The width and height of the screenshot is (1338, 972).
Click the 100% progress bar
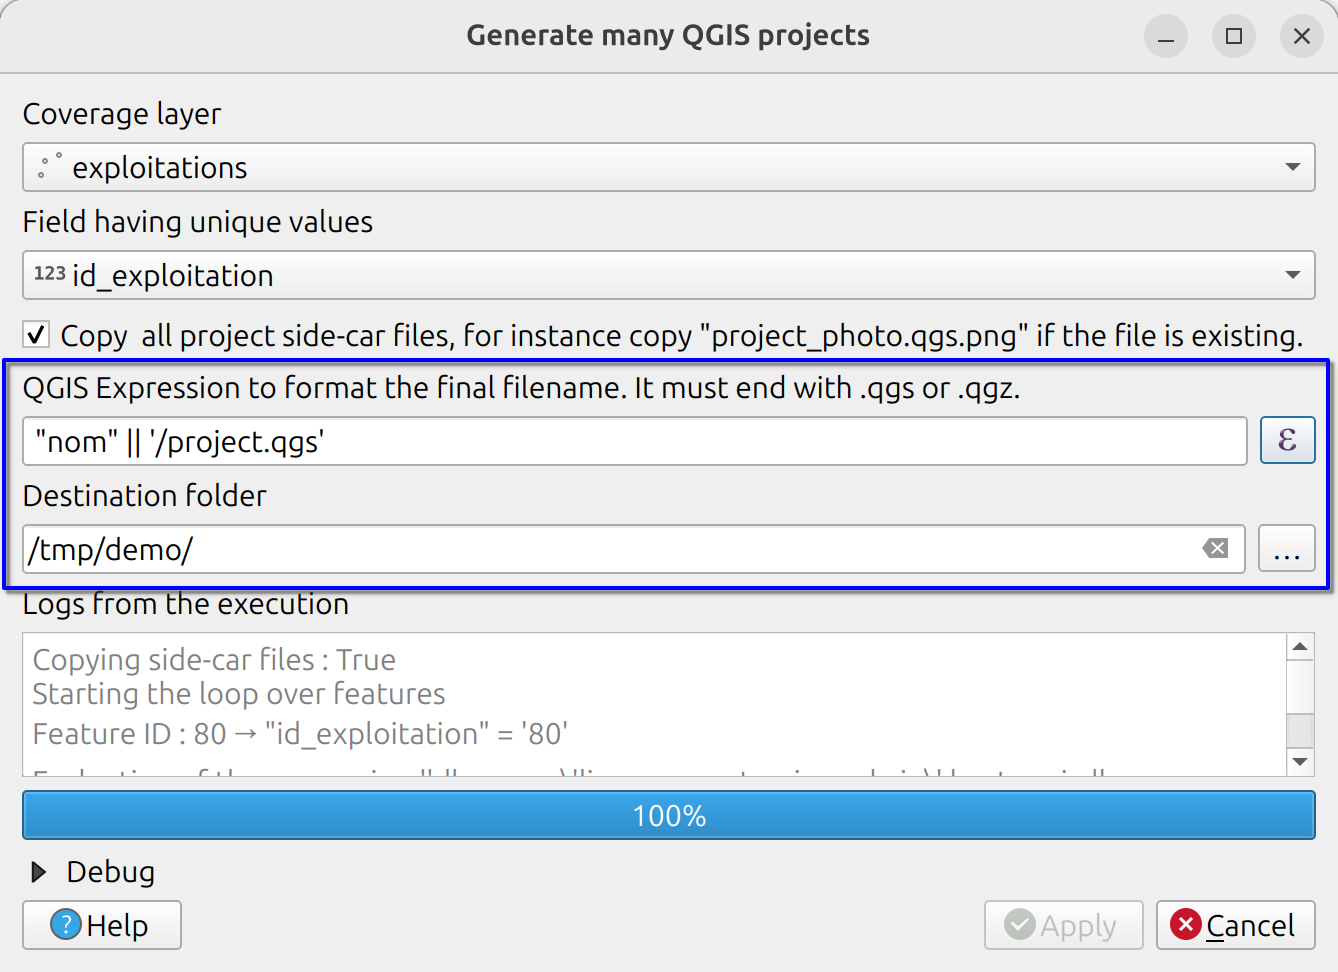[669, 815]
